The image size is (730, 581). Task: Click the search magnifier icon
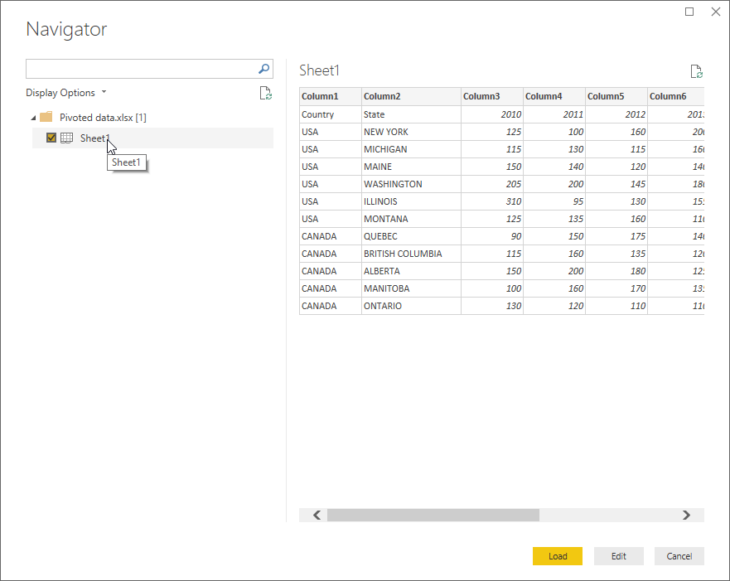[x=264, y=69]
